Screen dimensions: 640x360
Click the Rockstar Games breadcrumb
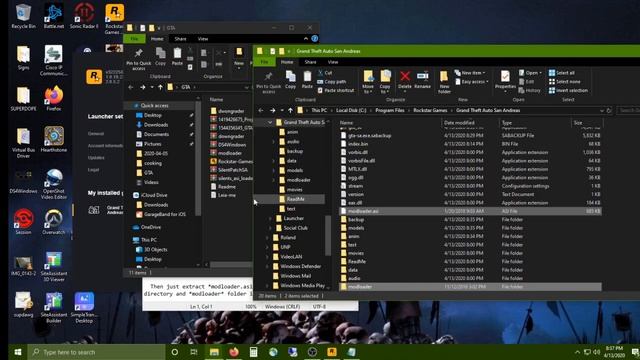(x=430, y=110)
